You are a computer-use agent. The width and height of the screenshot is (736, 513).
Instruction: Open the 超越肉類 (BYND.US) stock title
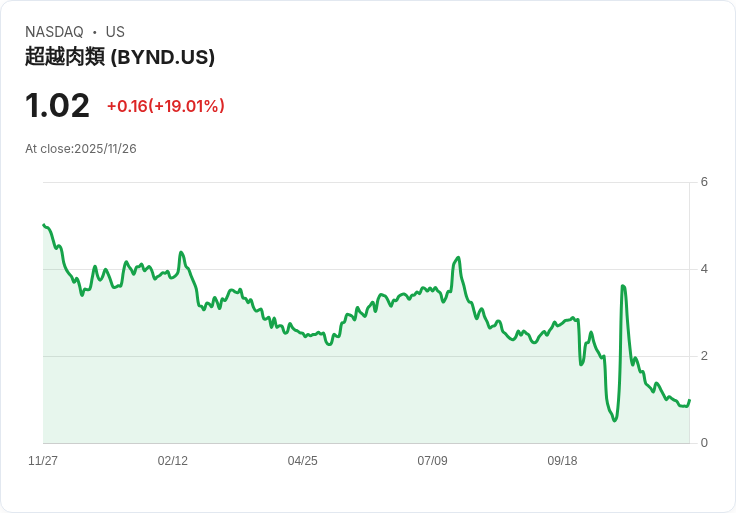point(120,57)
